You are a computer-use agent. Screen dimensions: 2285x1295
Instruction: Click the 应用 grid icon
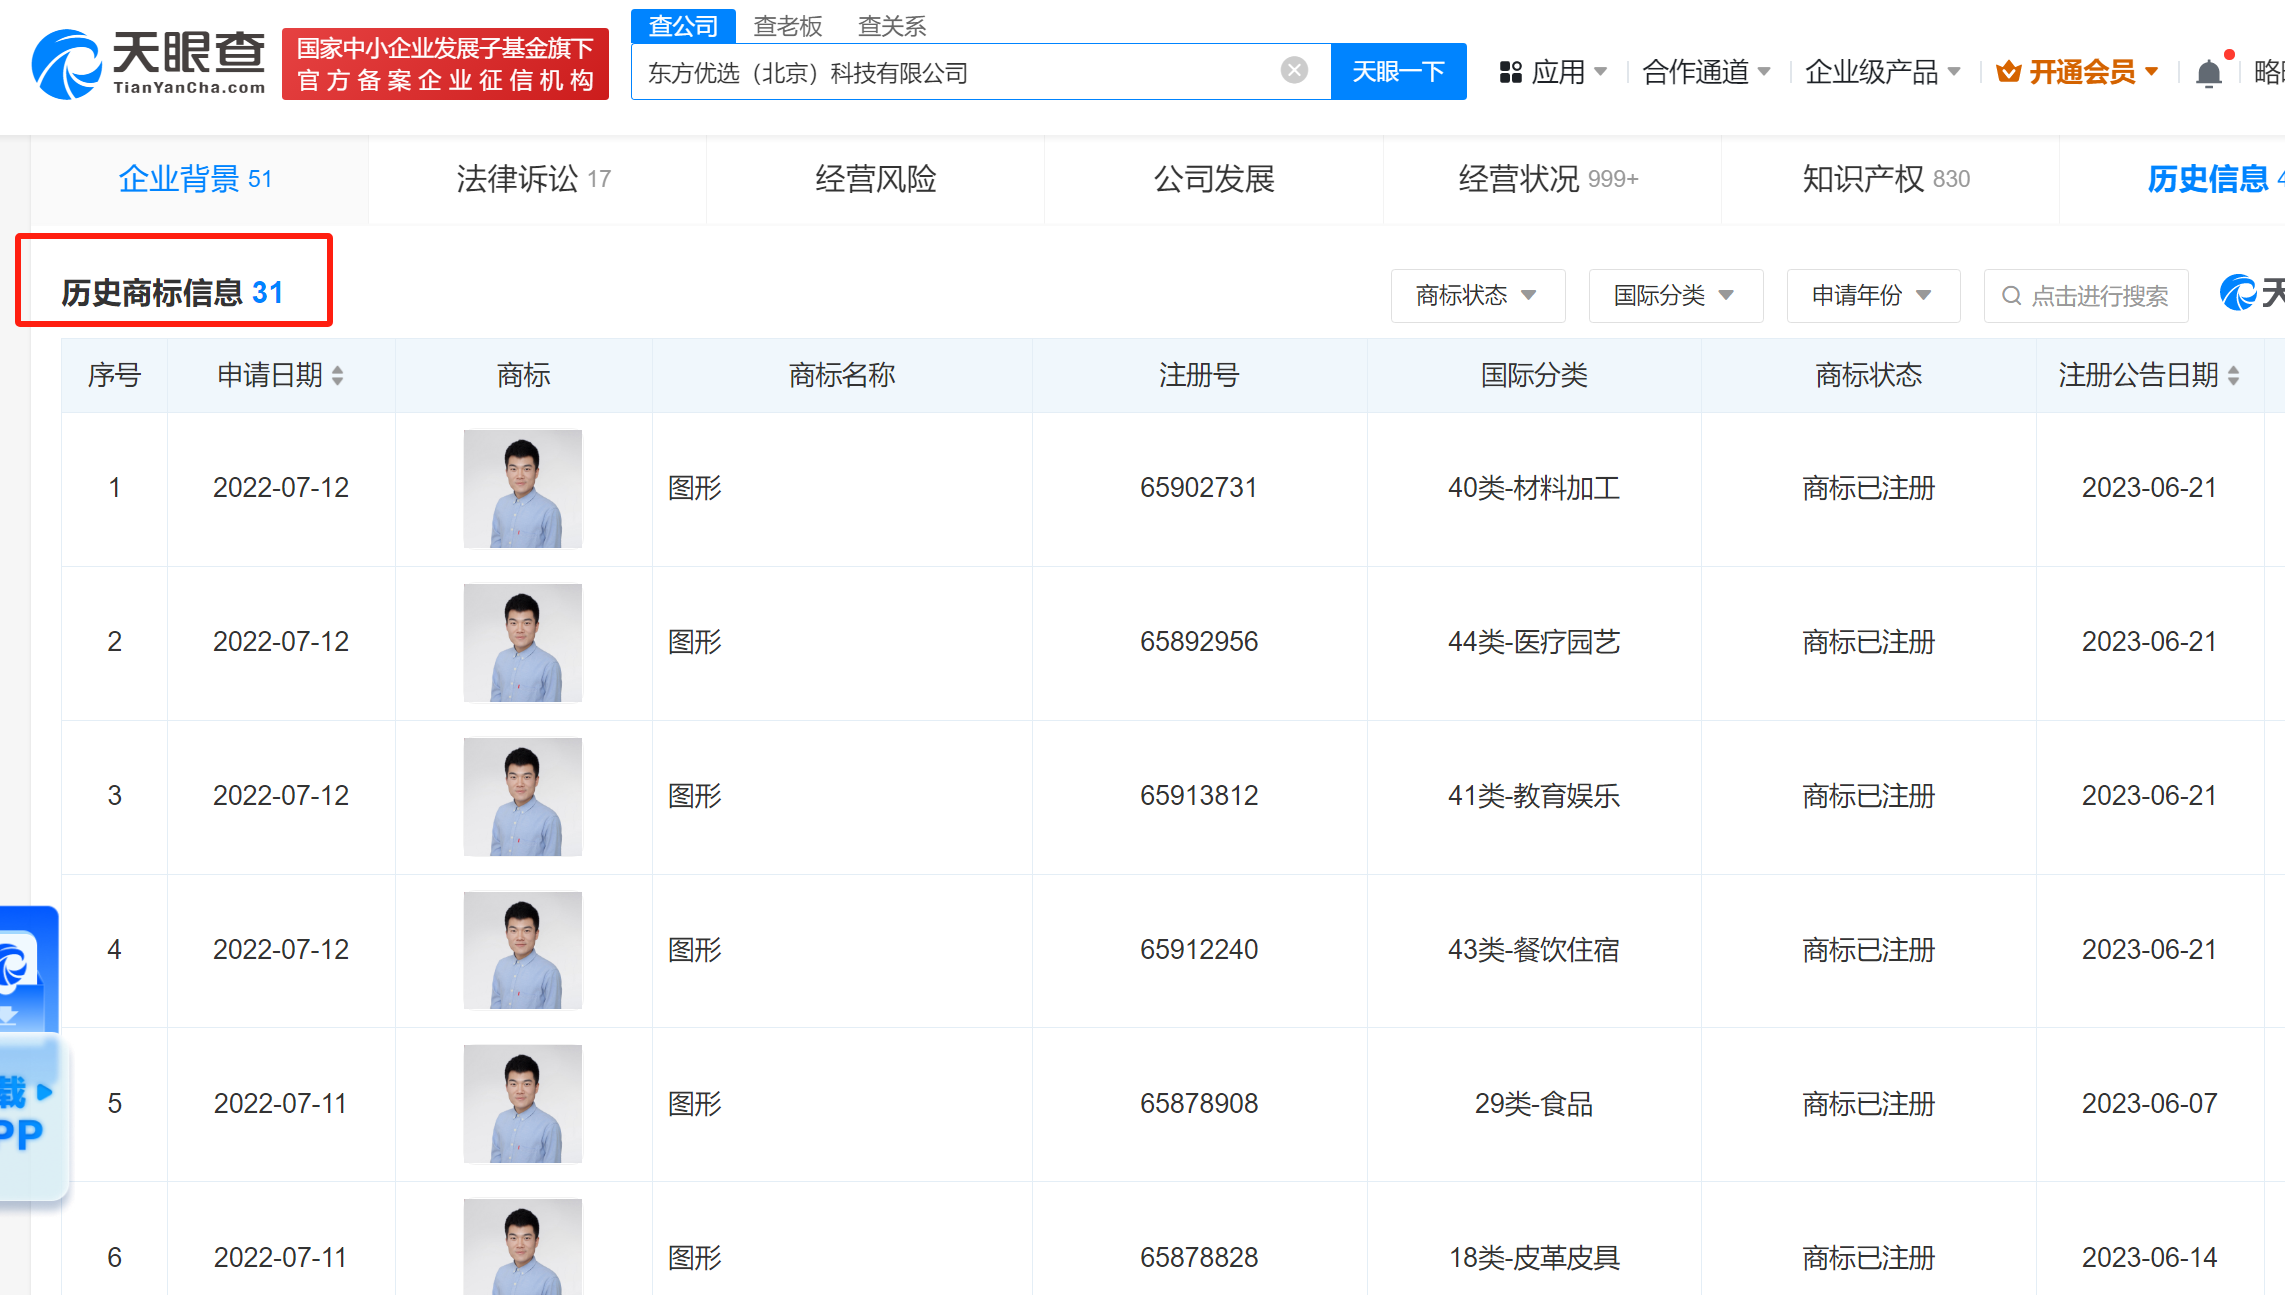pos(1510,72)
